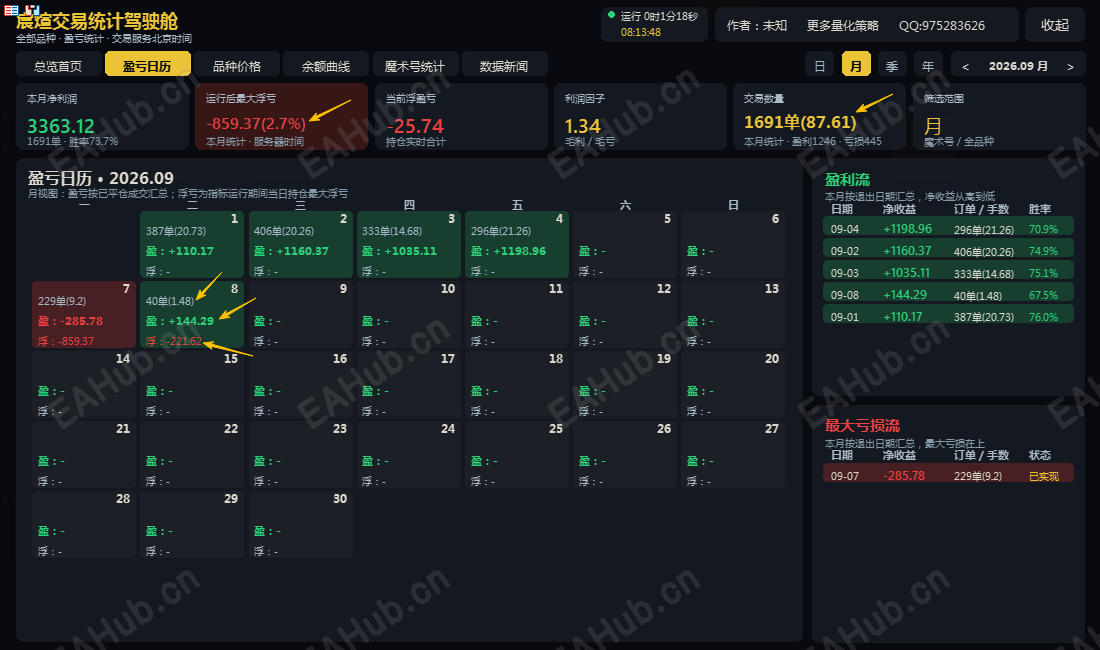Switch to the 余额曲线 tab
The height and width of the screenshot is (650, 1100).
coord(326,66)
